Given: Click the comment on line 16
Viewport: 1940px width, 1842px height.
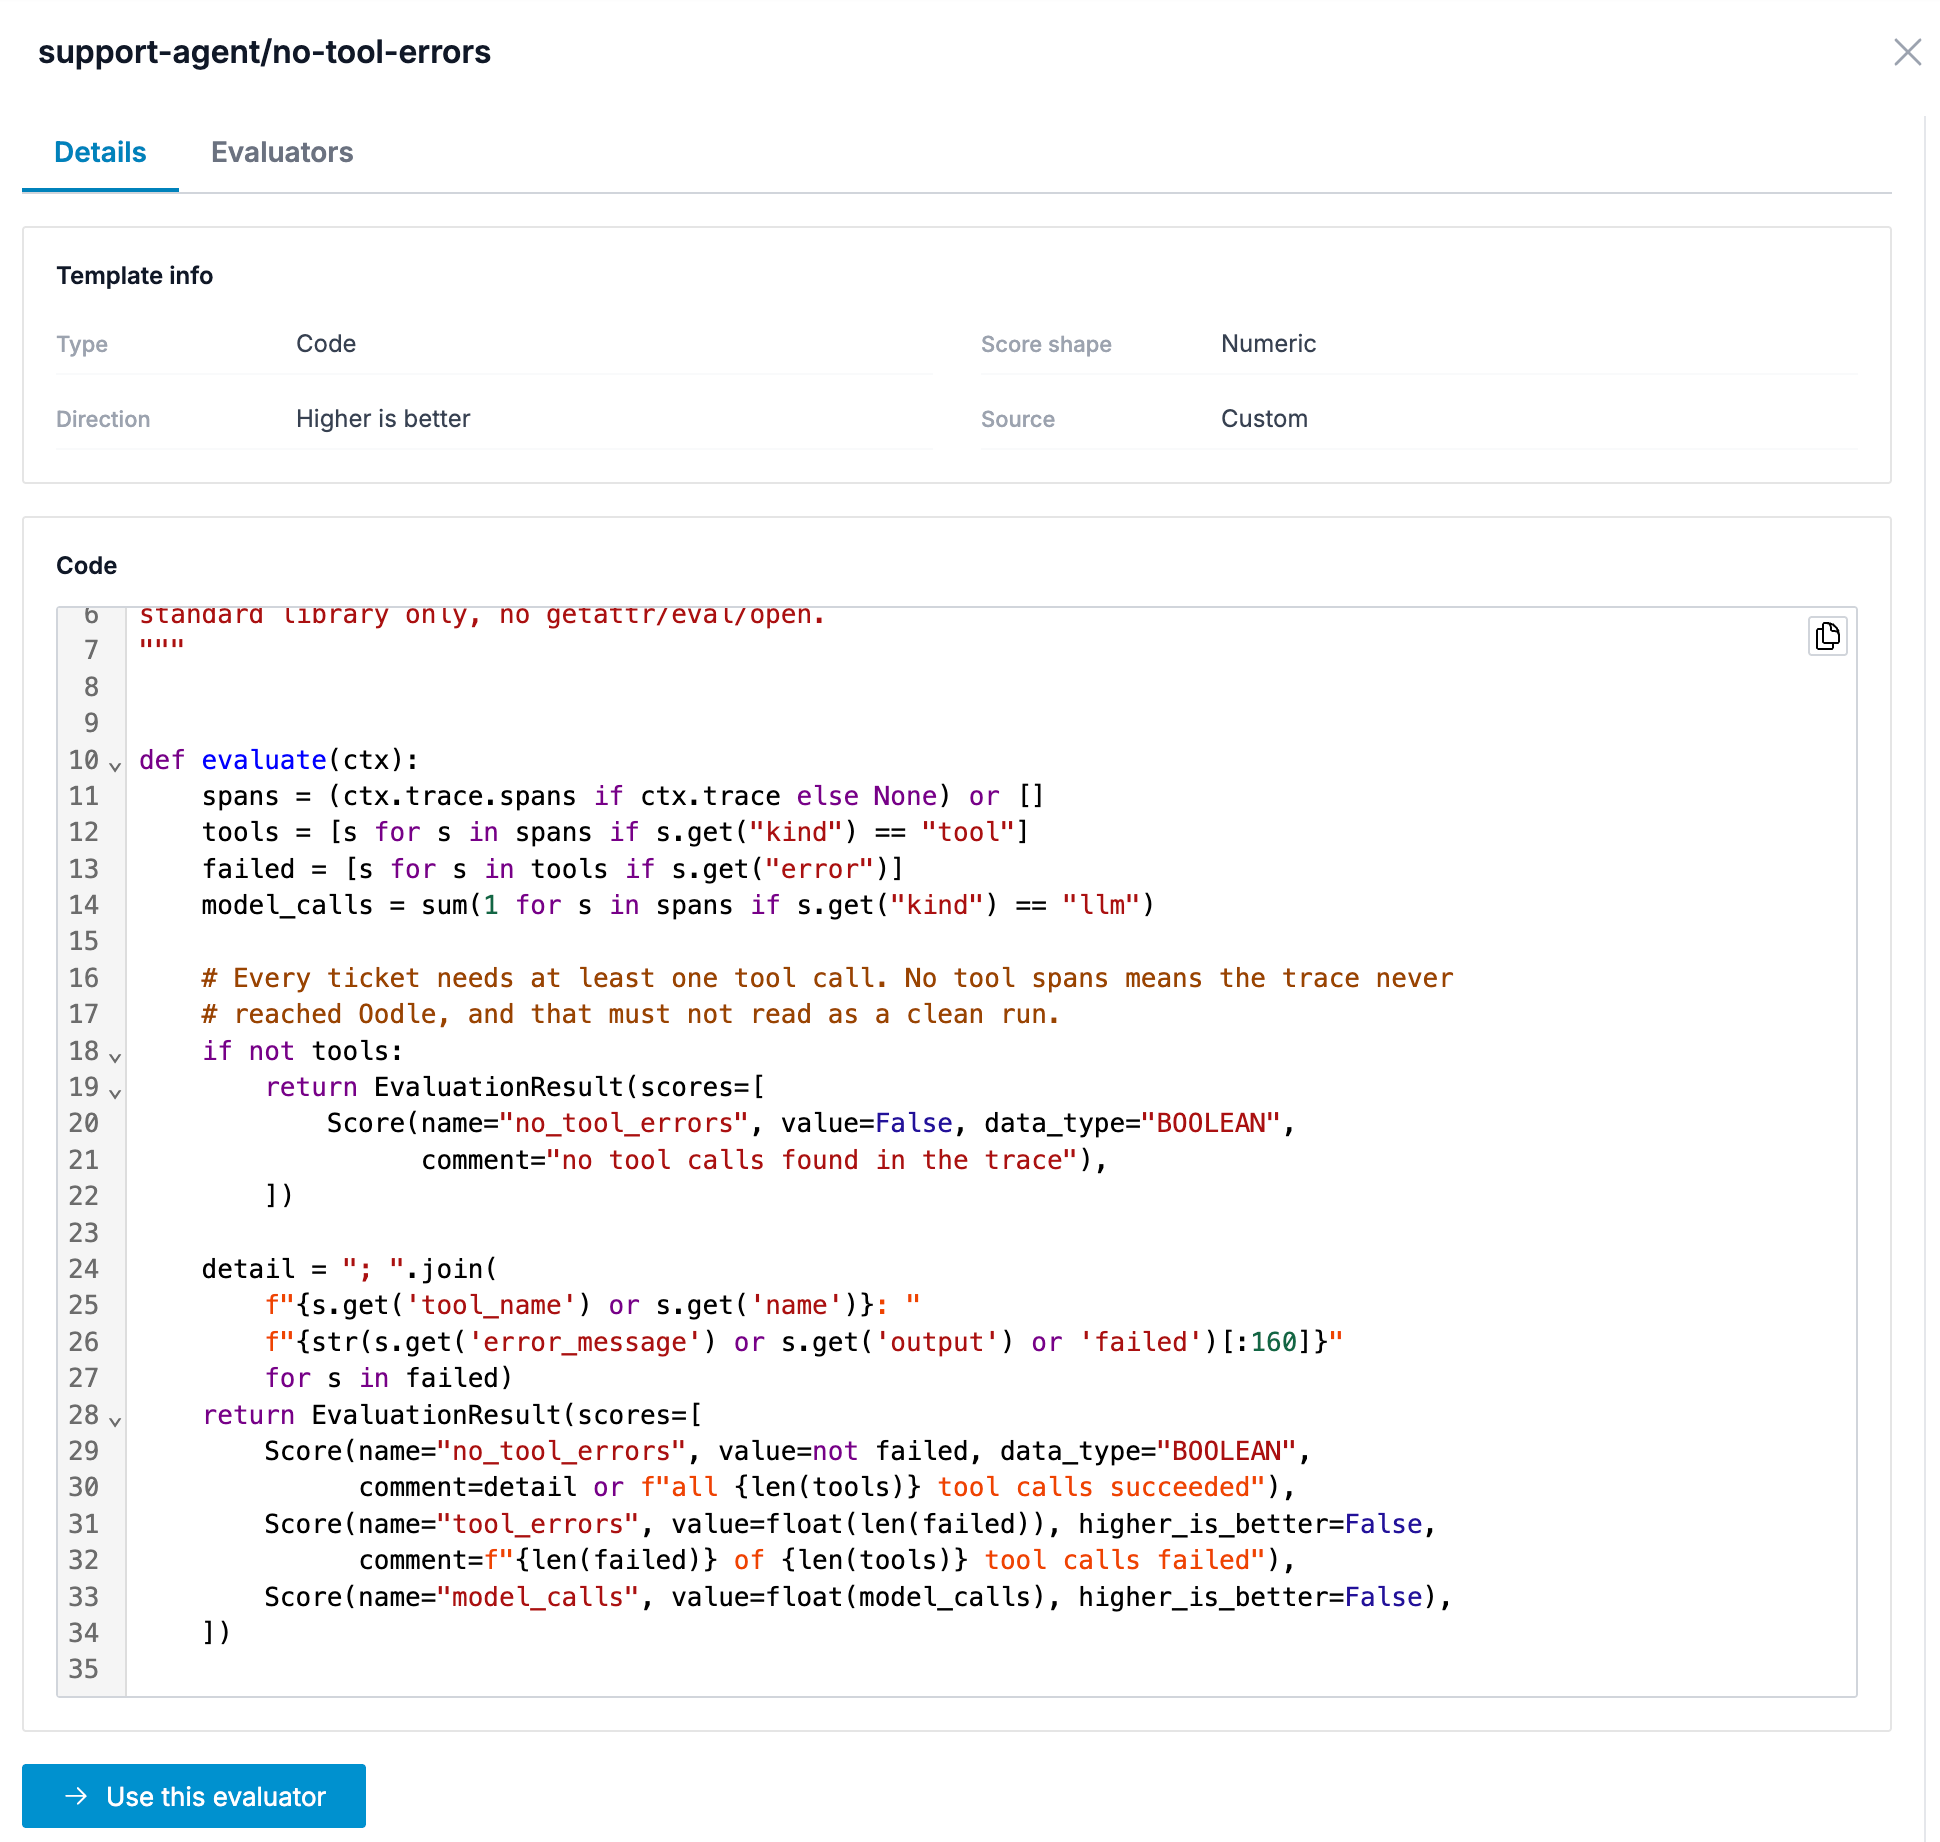Looking at the screenshot, I should click(x=827, y=978).
